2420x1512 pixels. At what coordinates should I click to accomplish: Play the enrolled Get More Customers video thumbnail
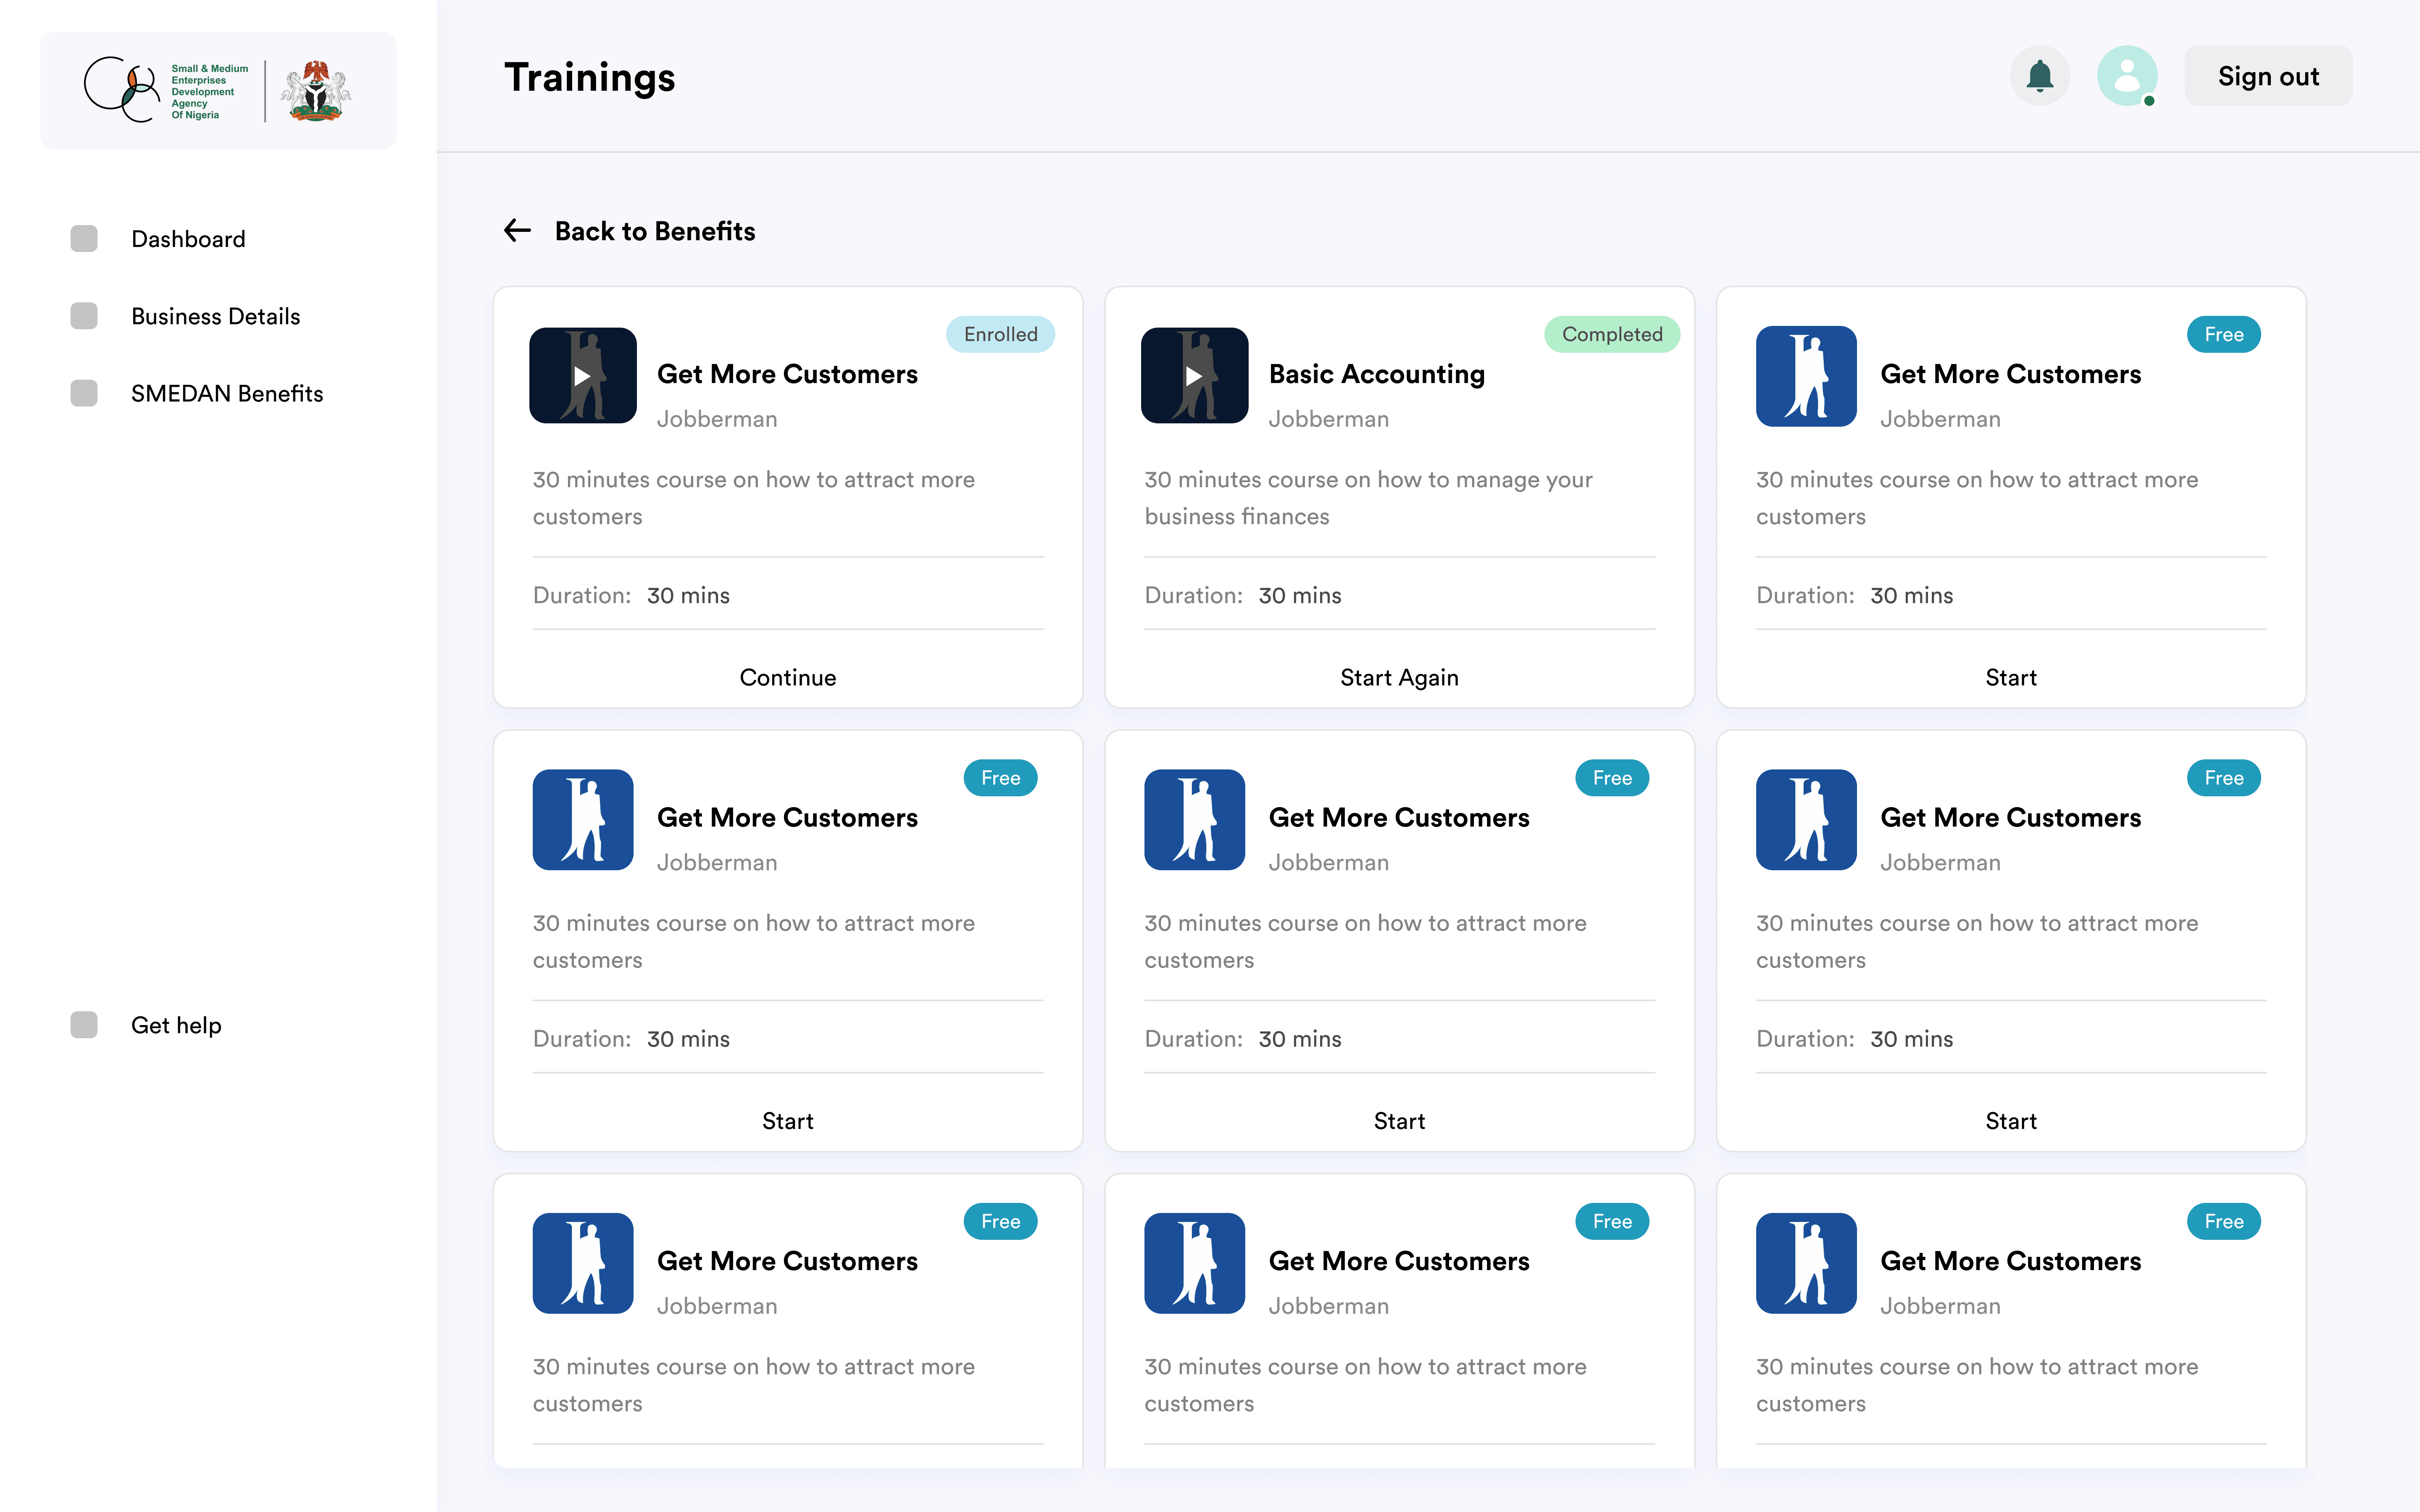pyautogui.click(x=583, y=376)
